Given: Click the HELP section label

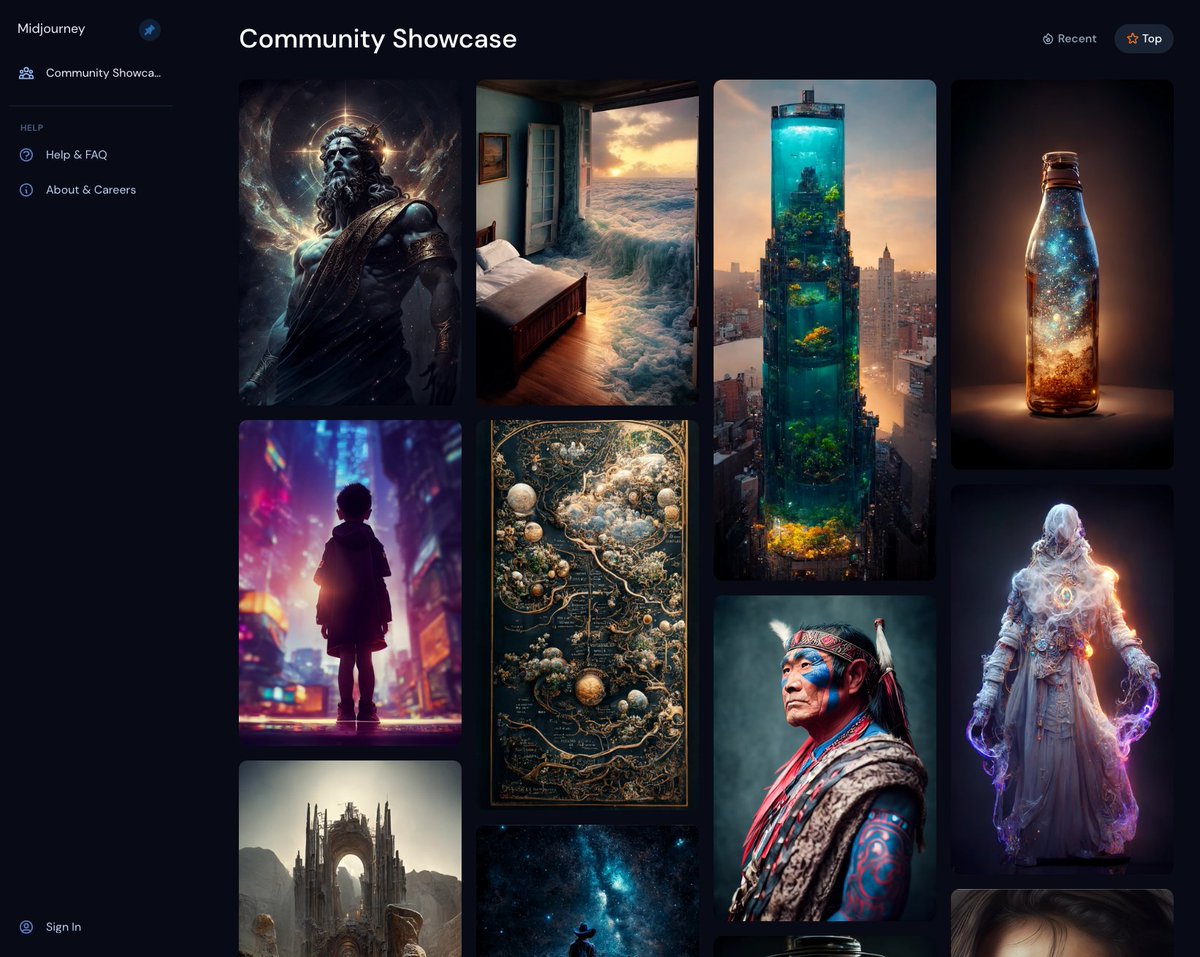Looking at the screenshot, I should point(32,128).
